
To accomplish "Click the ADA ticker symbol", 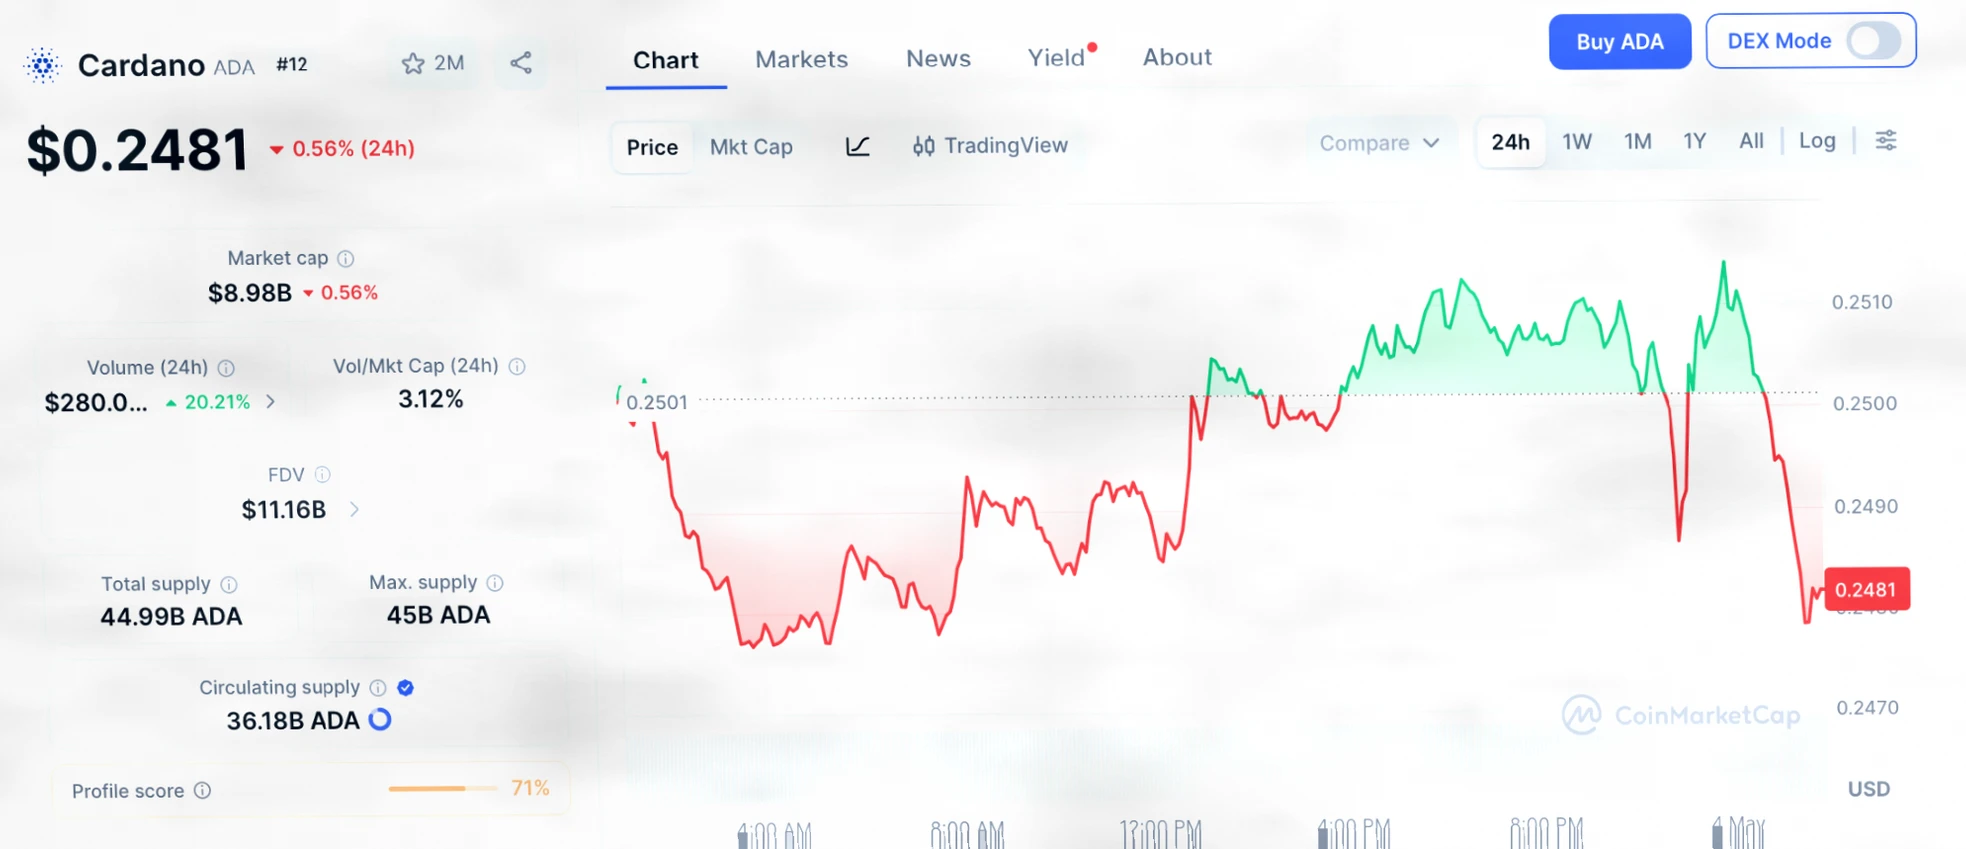I will 234,67.
